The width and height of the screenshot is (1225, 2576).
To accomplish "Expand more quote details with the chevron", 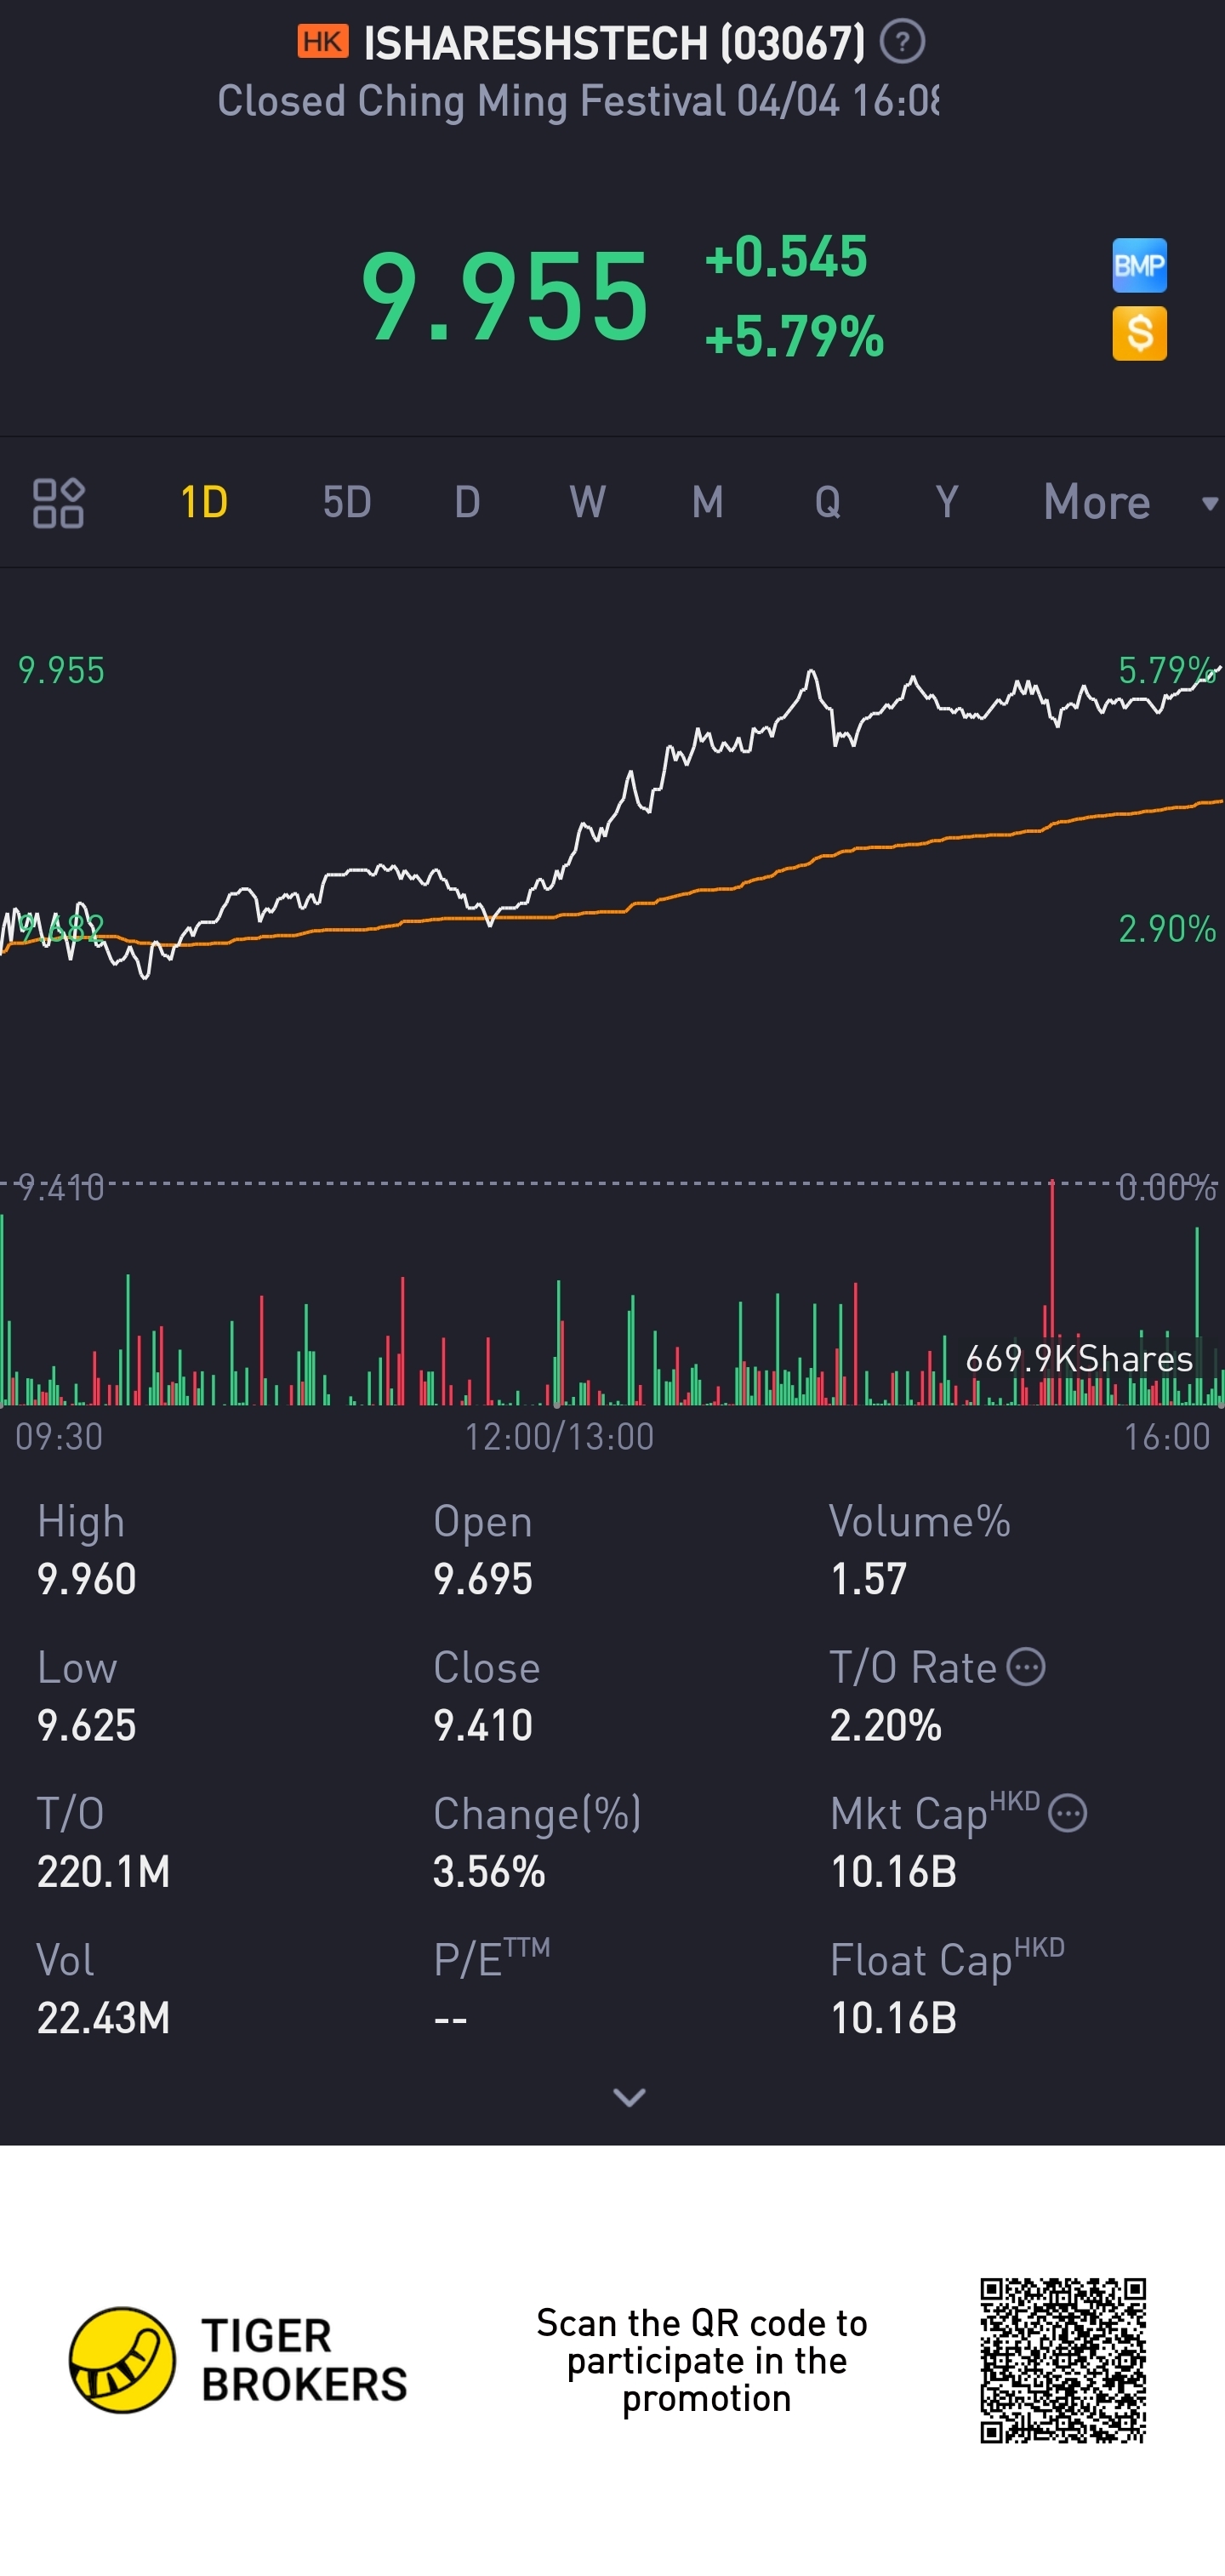I will tap(629, 2097).
